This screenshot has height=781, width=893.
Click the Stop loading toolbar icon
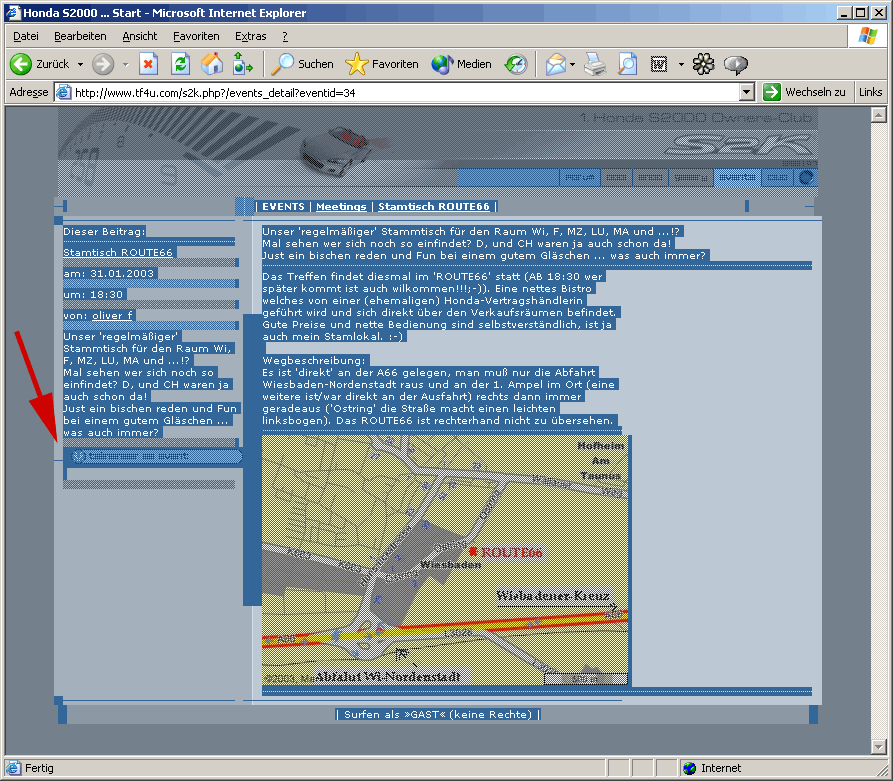click(148, 64)
